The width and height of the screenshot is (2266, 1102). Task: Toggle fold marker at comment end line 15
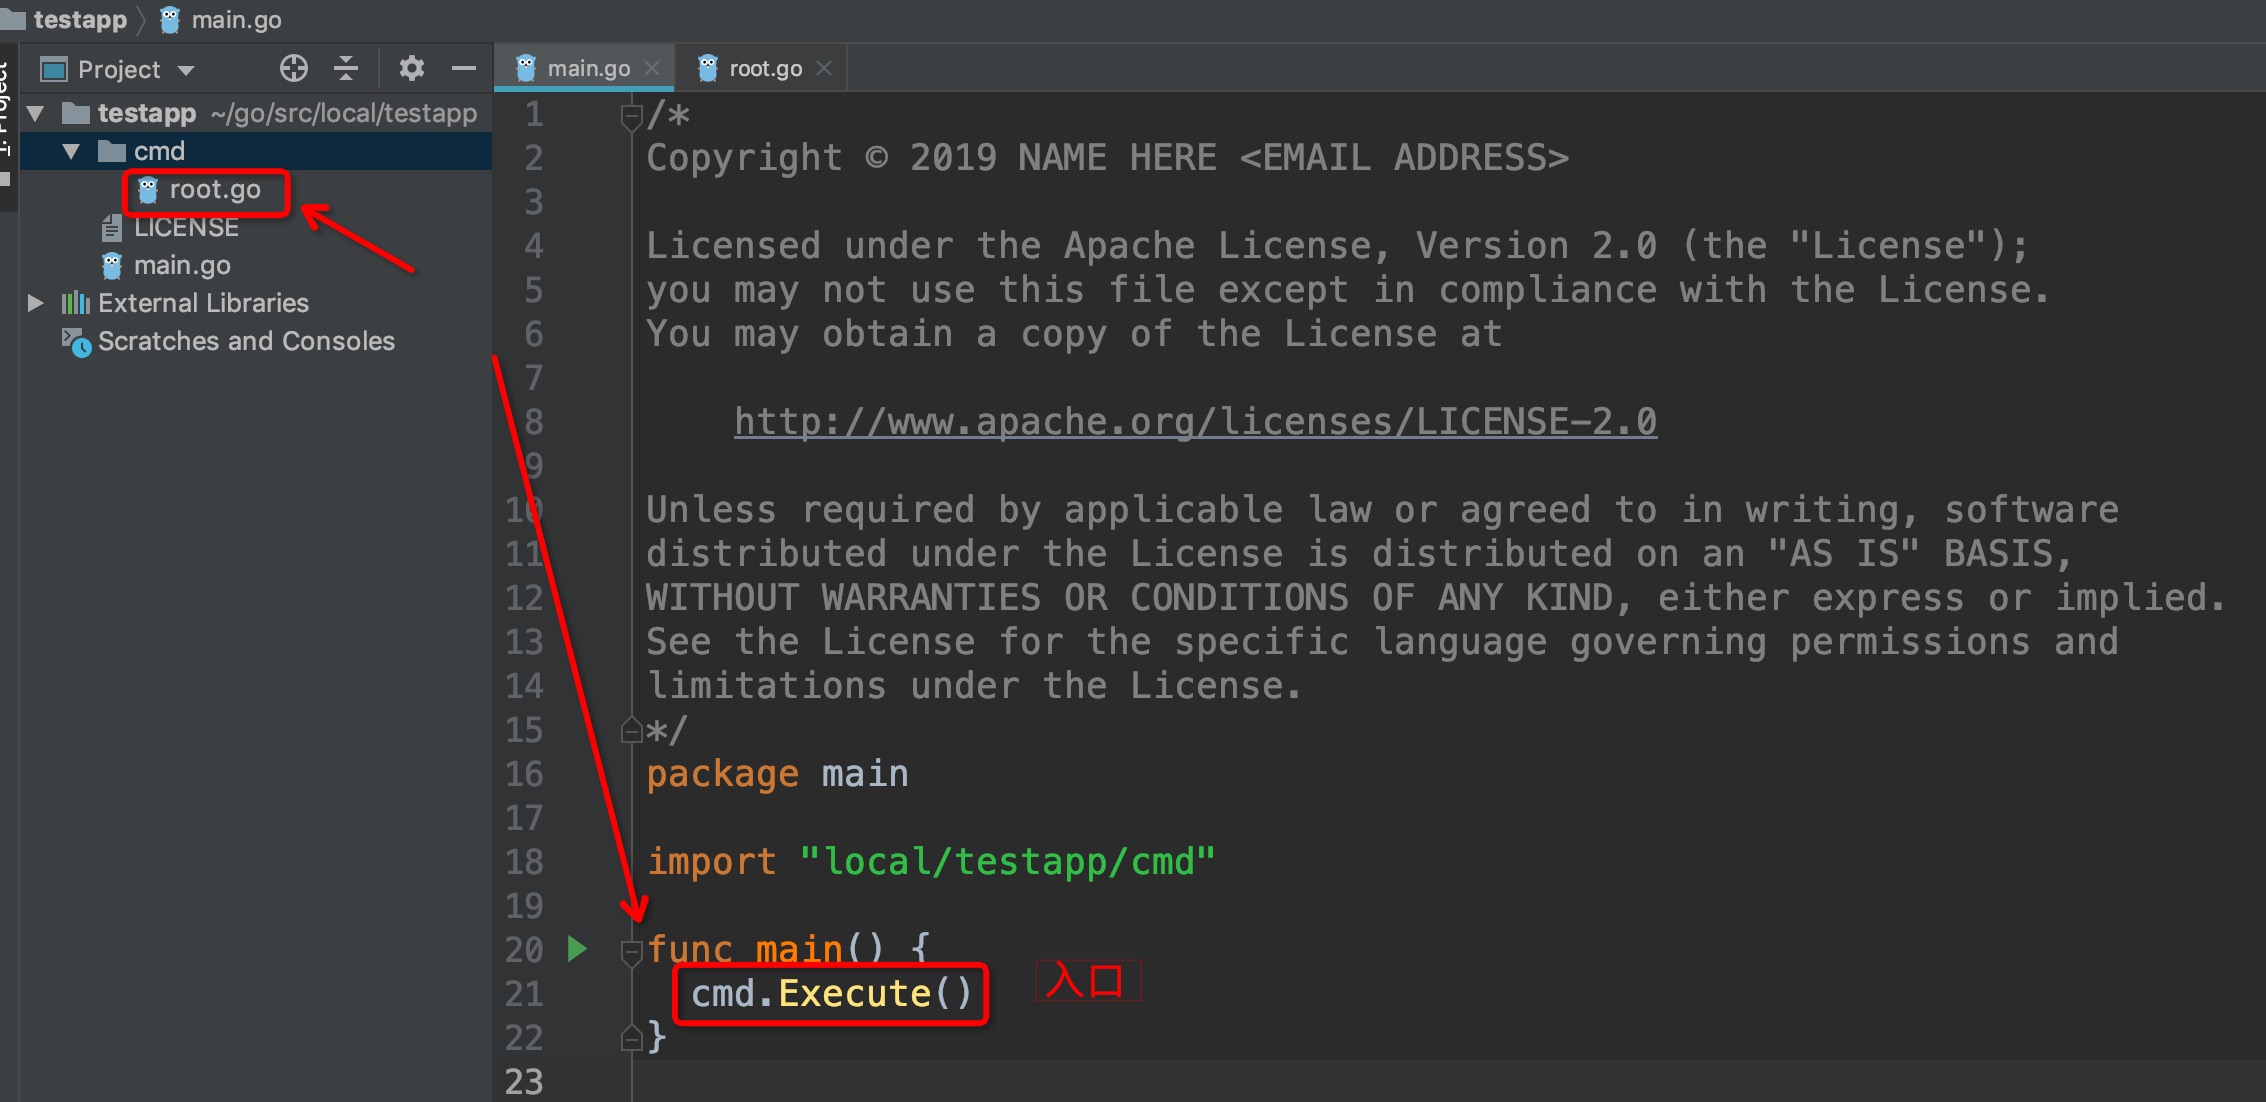pos(631,731)
